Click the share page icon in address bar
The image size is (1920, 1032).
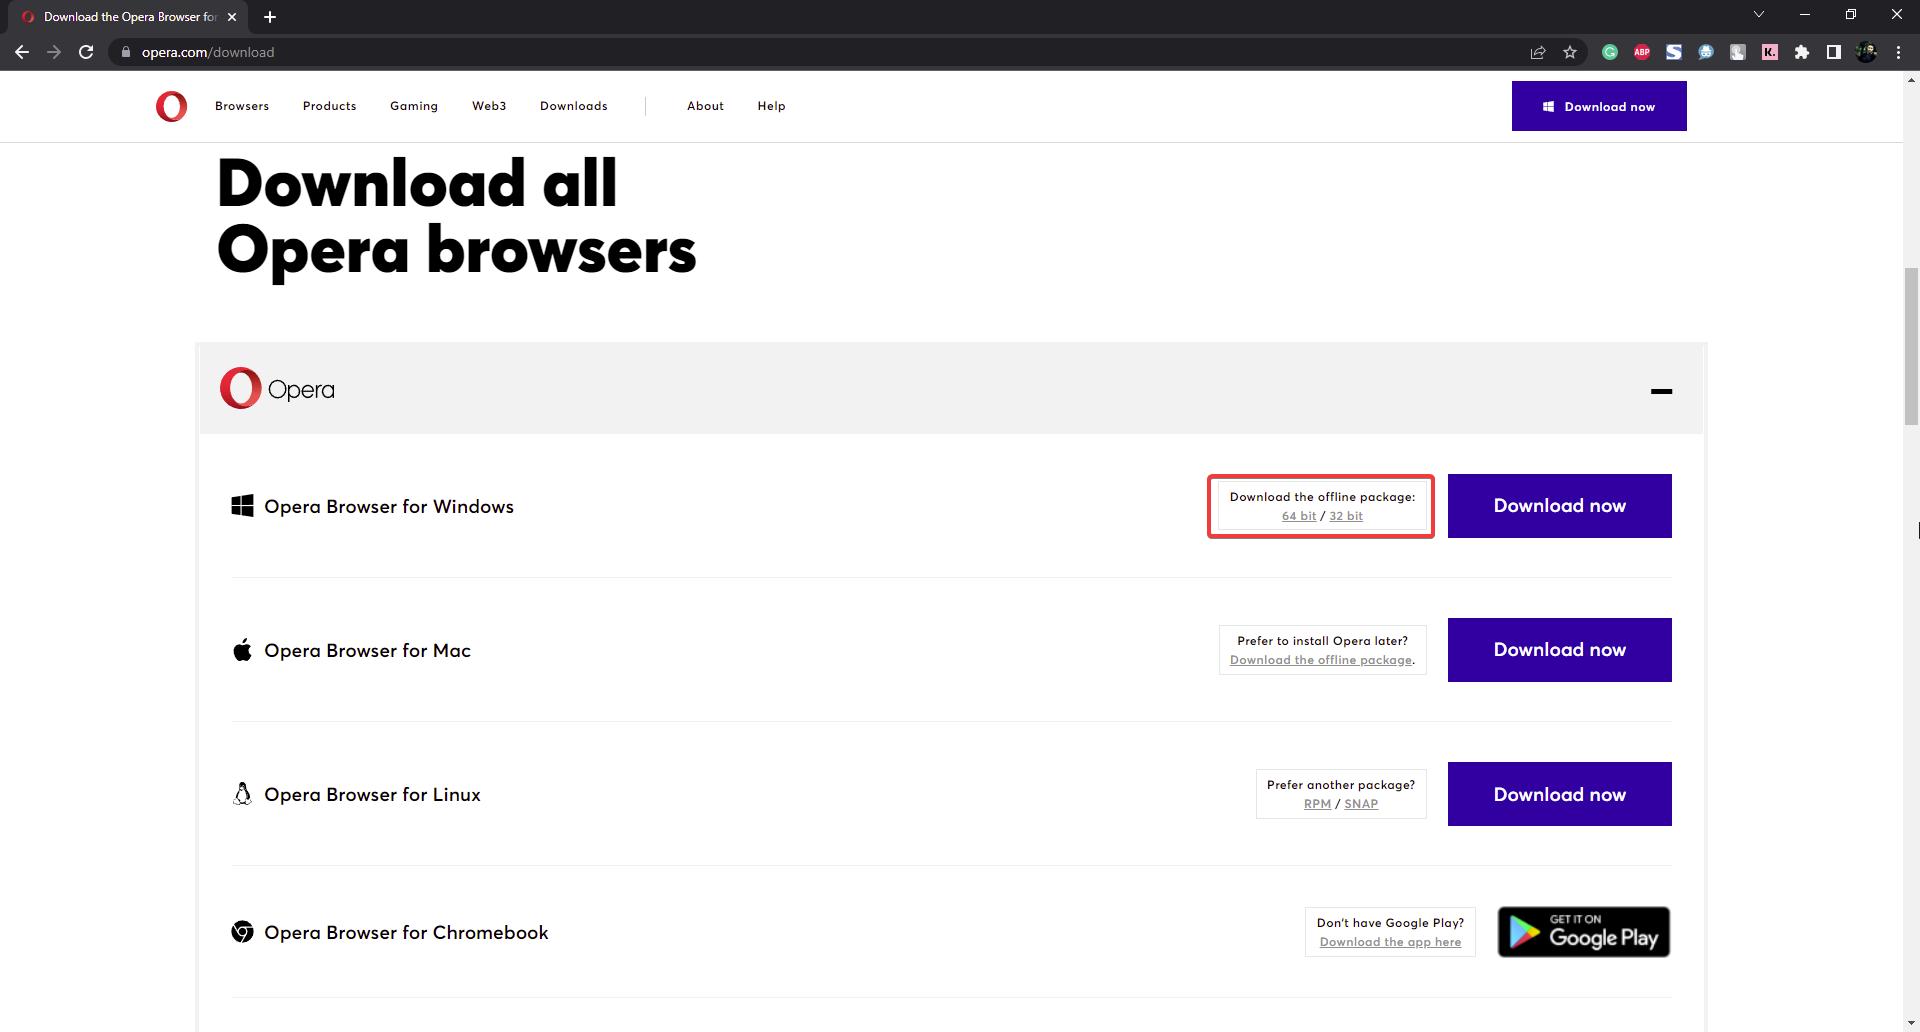coord(1538,52)
